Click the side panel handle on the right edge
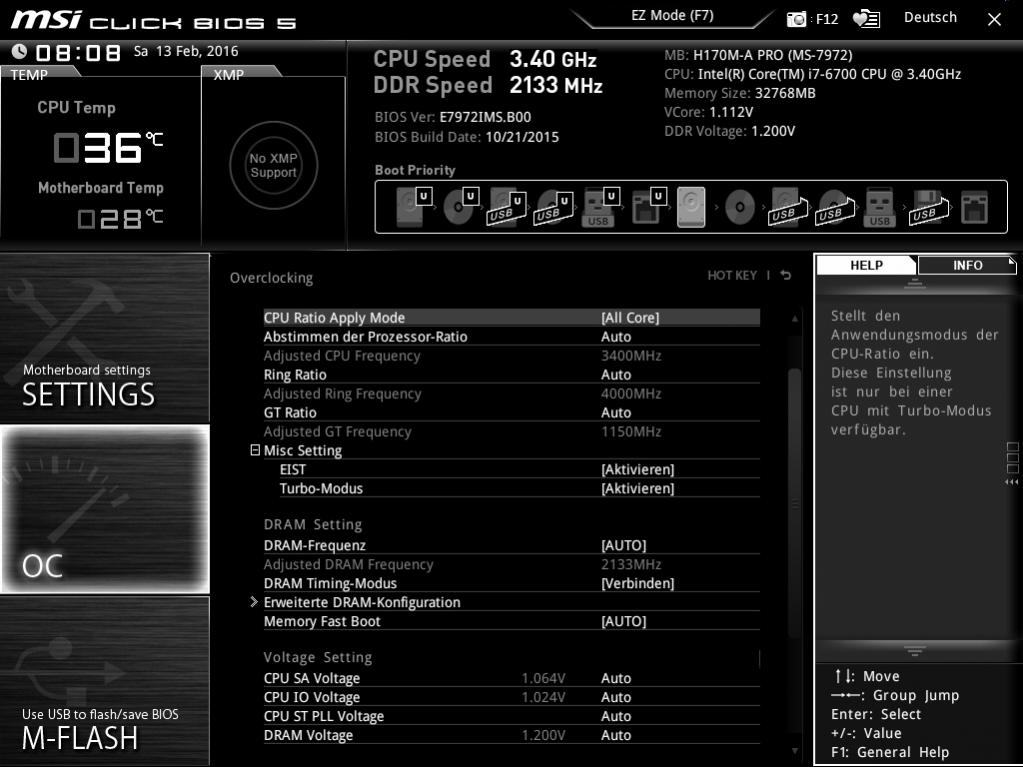Screen dimensions: 1023x767 (1012, 464)
